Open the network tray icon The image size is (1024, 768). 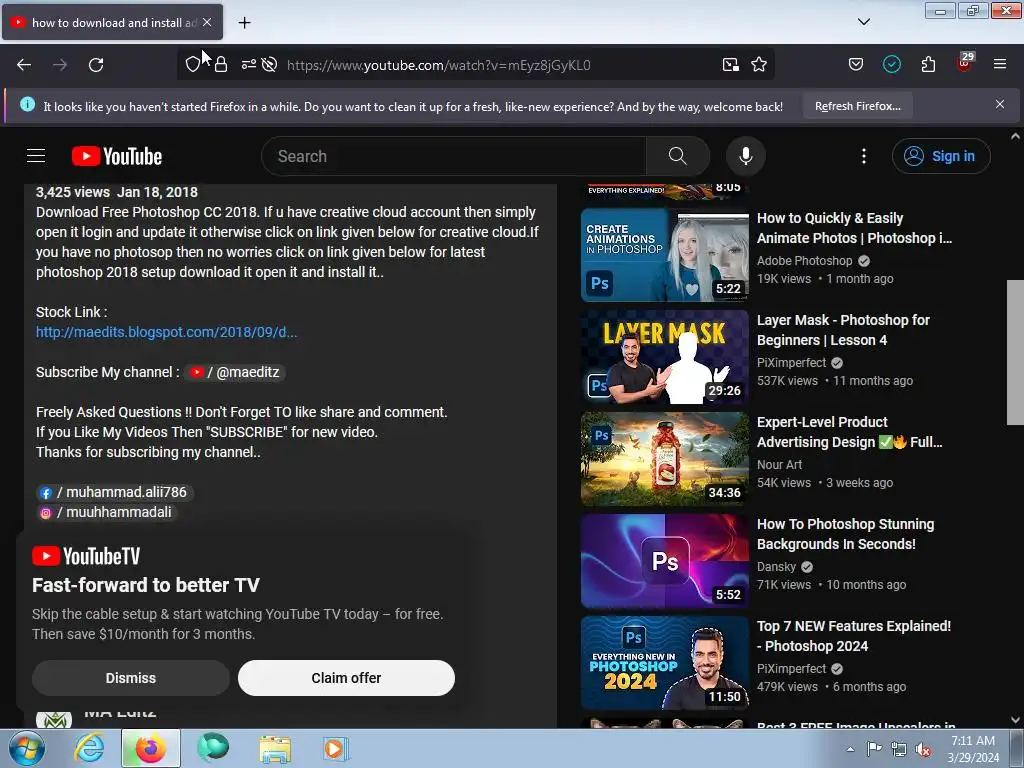[899, 749]
